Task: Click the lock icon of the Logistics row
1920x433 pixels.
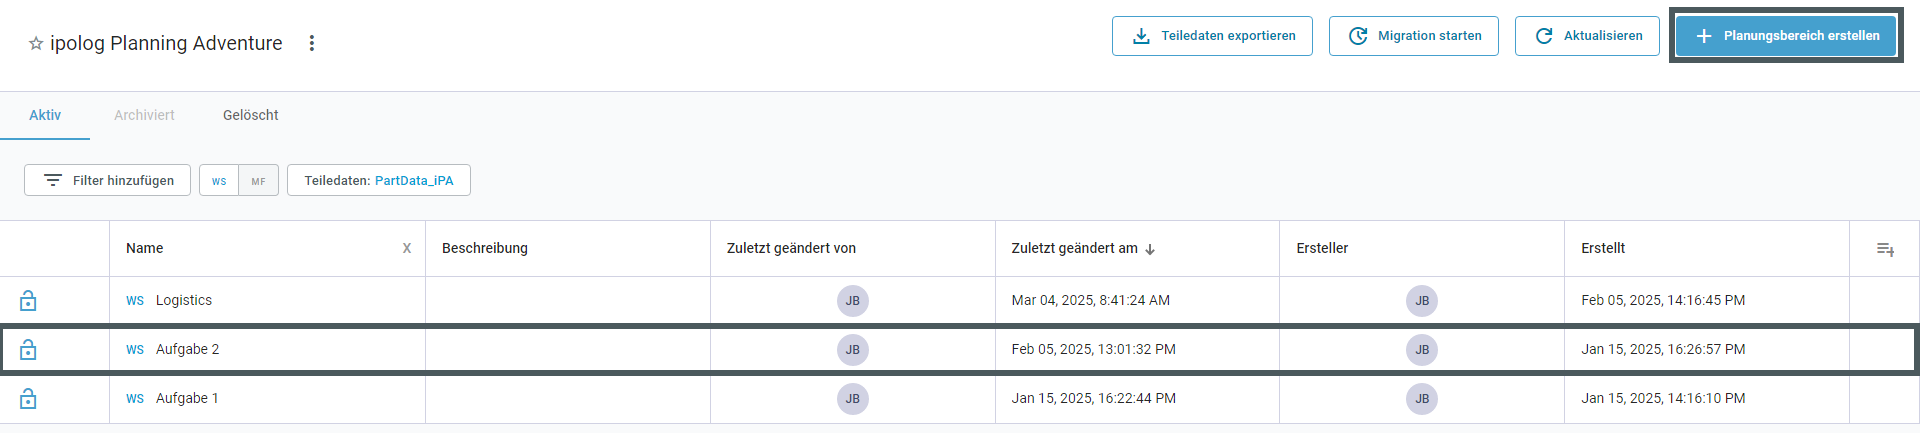Action: (28, 300)
